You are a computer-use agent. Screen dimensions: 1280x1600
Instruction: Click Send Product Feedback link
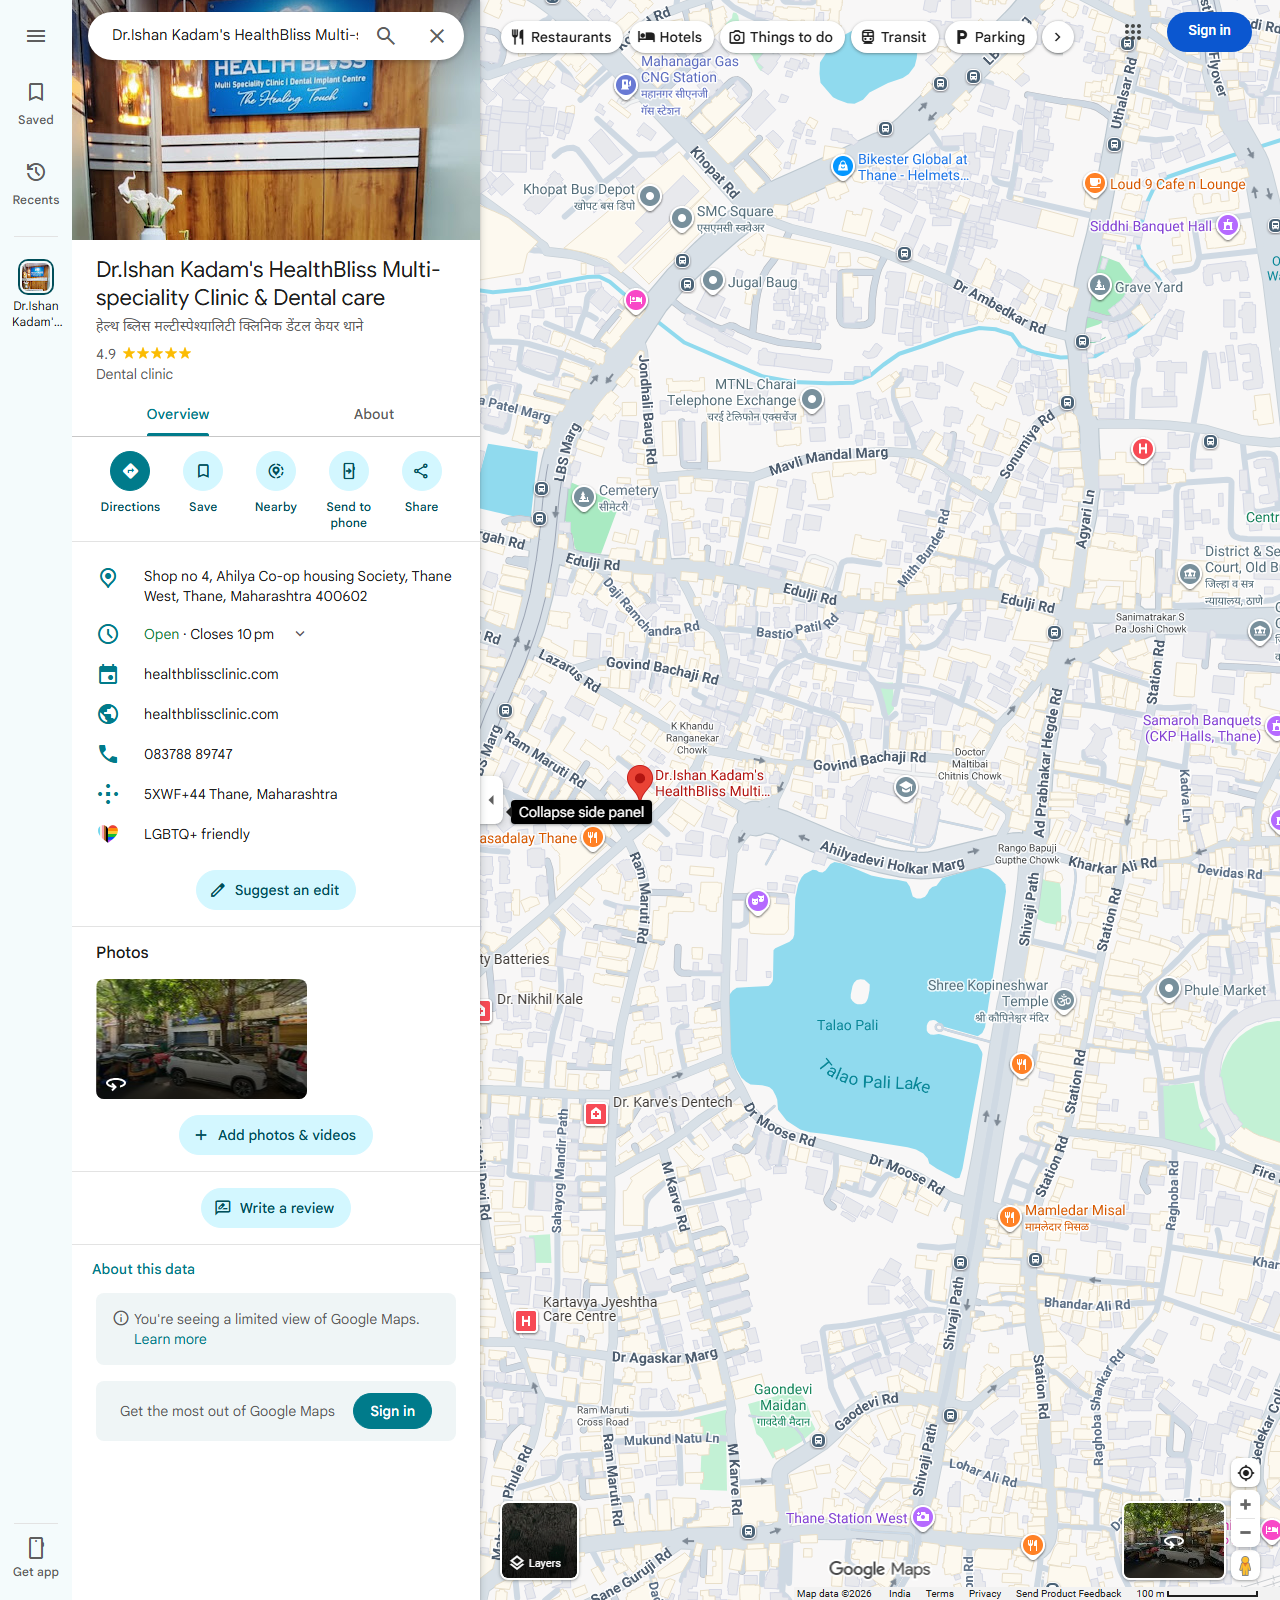pyautogui.click(x=1068, y=1593)
